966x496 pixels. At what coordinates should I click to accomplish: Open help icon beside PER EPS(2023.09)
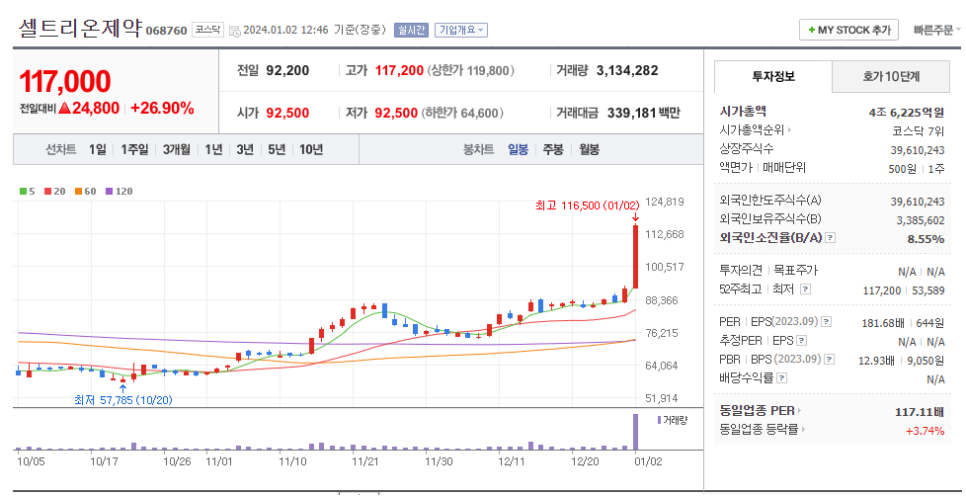(827, 322)
